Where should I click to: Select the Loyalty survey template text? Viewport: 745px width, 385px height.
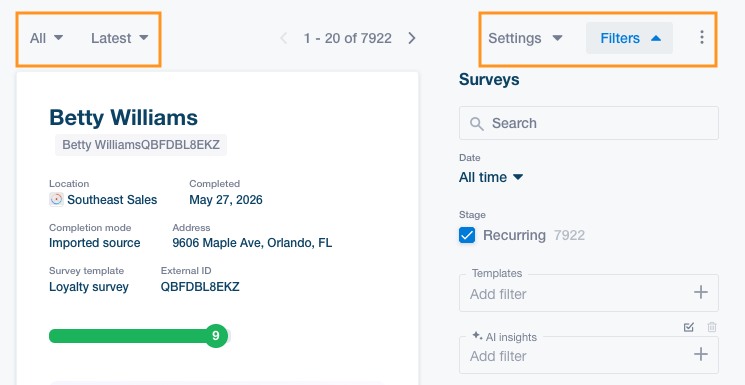tap(89, 287)
